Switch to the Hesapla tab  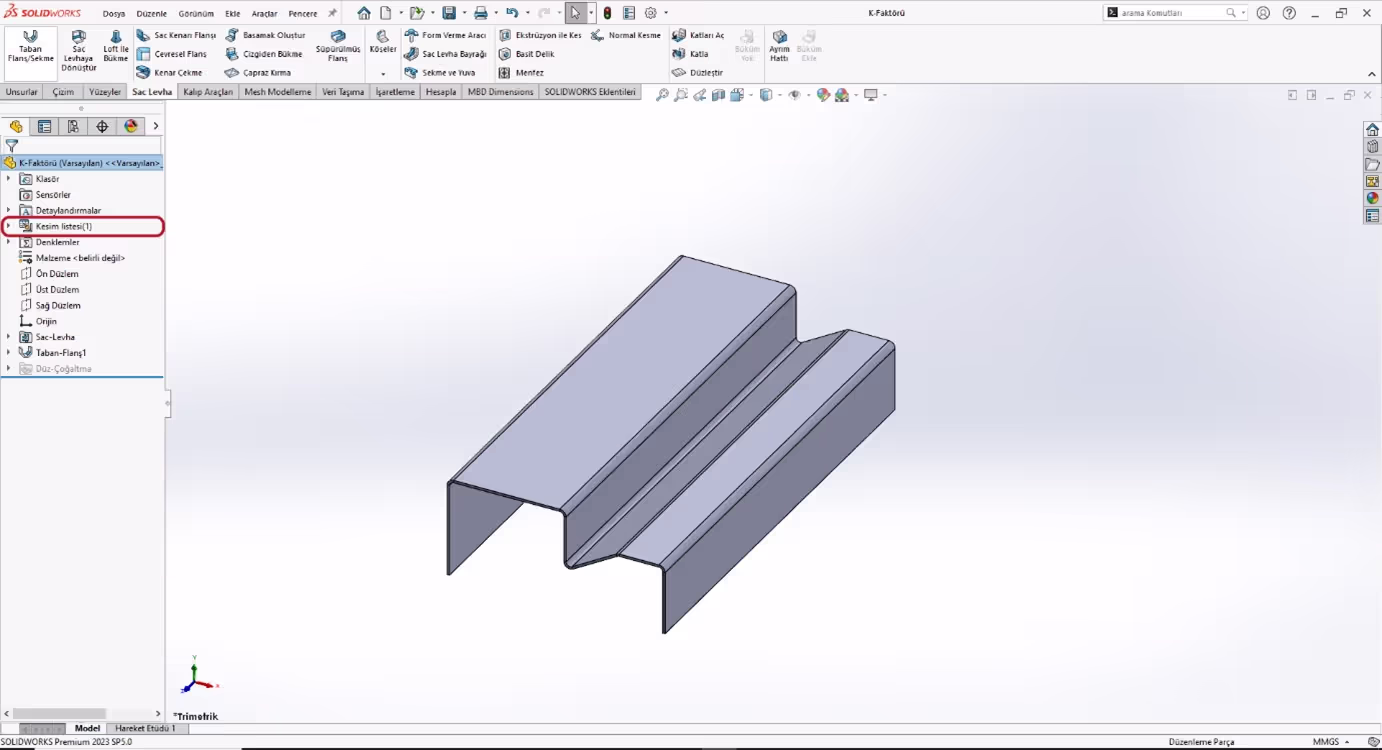(441, 92)
